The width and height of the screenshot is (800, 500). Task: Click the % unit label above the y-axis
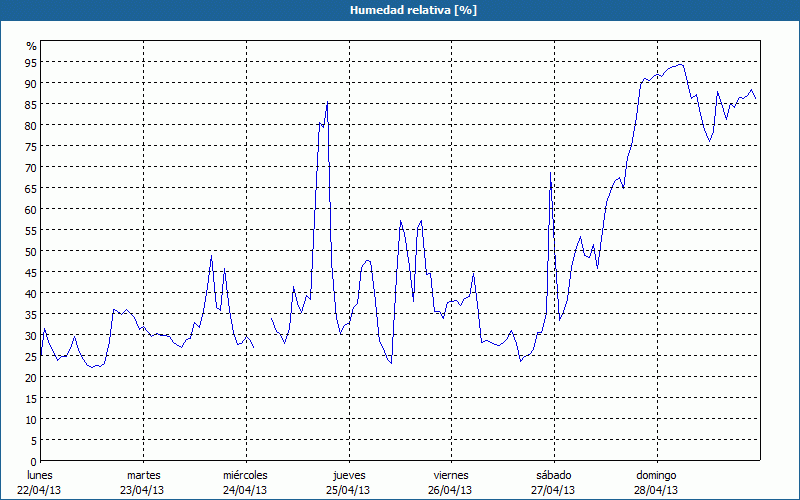click(31, 46)
